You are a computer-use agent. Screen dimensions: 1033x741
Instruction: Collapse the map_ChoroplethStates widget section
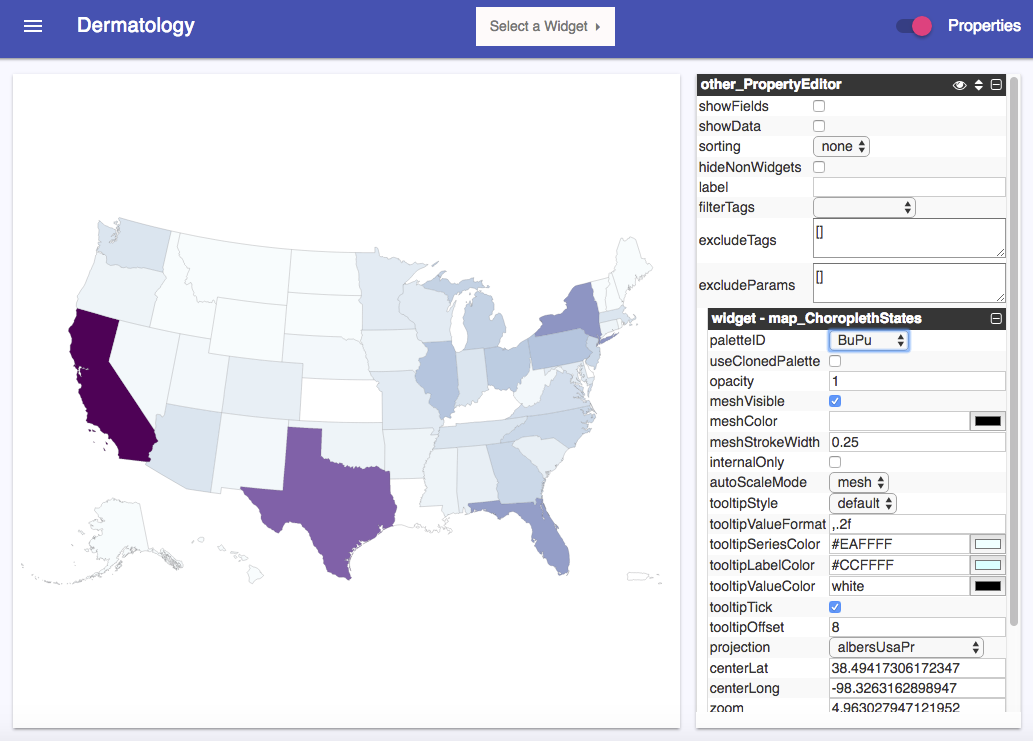(996, 318)
